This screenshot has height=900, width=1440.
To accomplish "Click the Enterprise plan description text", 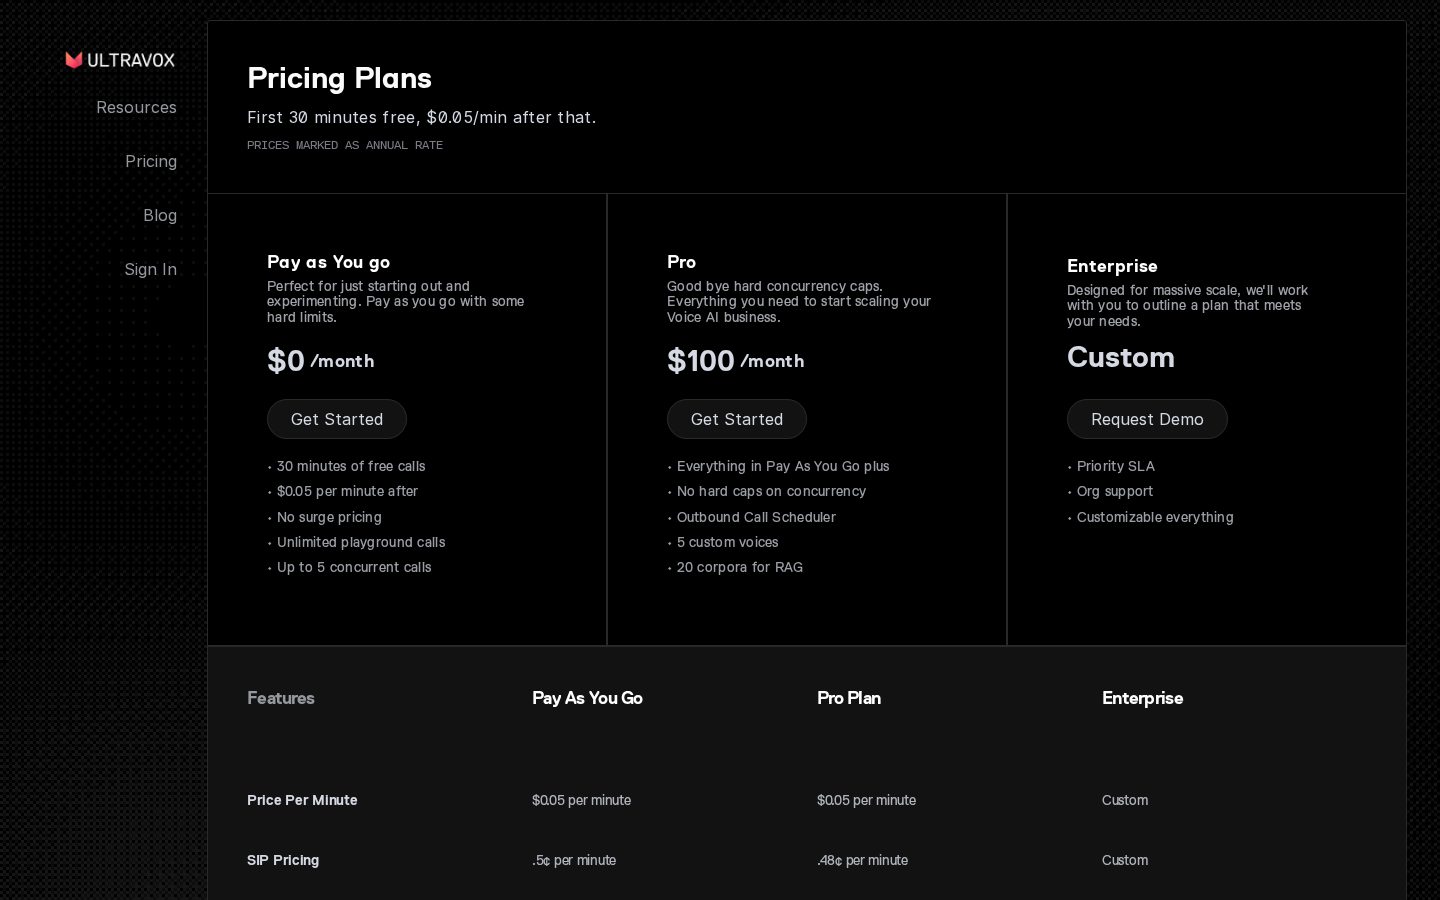I will pyautogui.click(x=1188, y=305).
